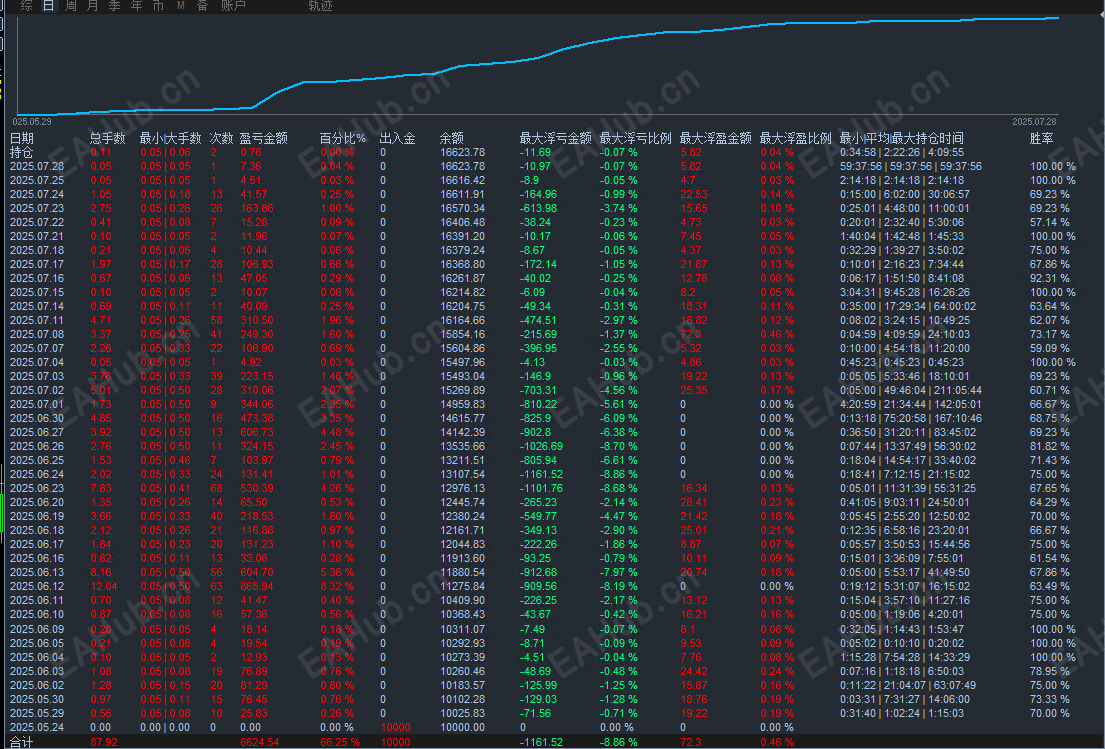Click the 总手数 column header
1105x749 pixels.
click(107, 138)
